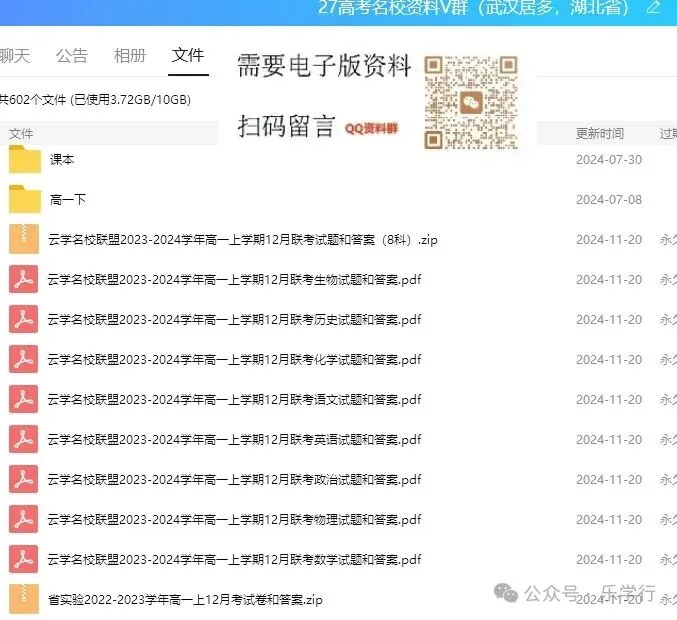The height and width of the screenshot is (620, 677).
Task: Click PDF icon of 数学试题和答案 file
Action: [24, 559]
